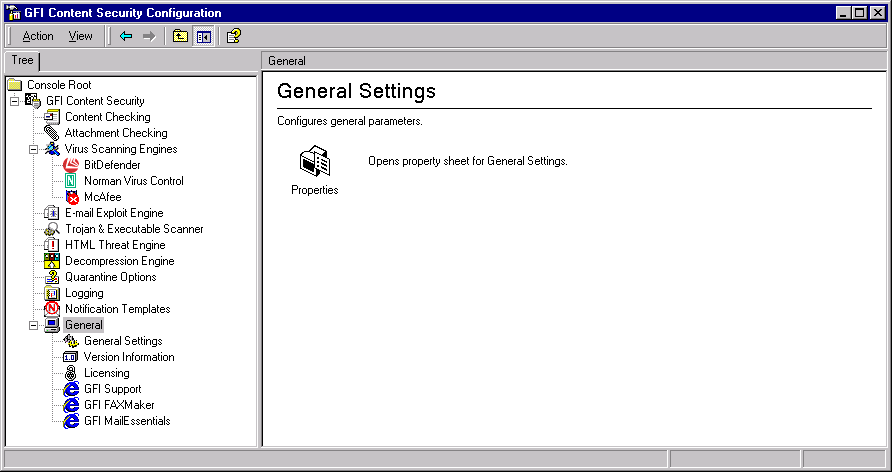Select the Content Checking label

[108, 117]
